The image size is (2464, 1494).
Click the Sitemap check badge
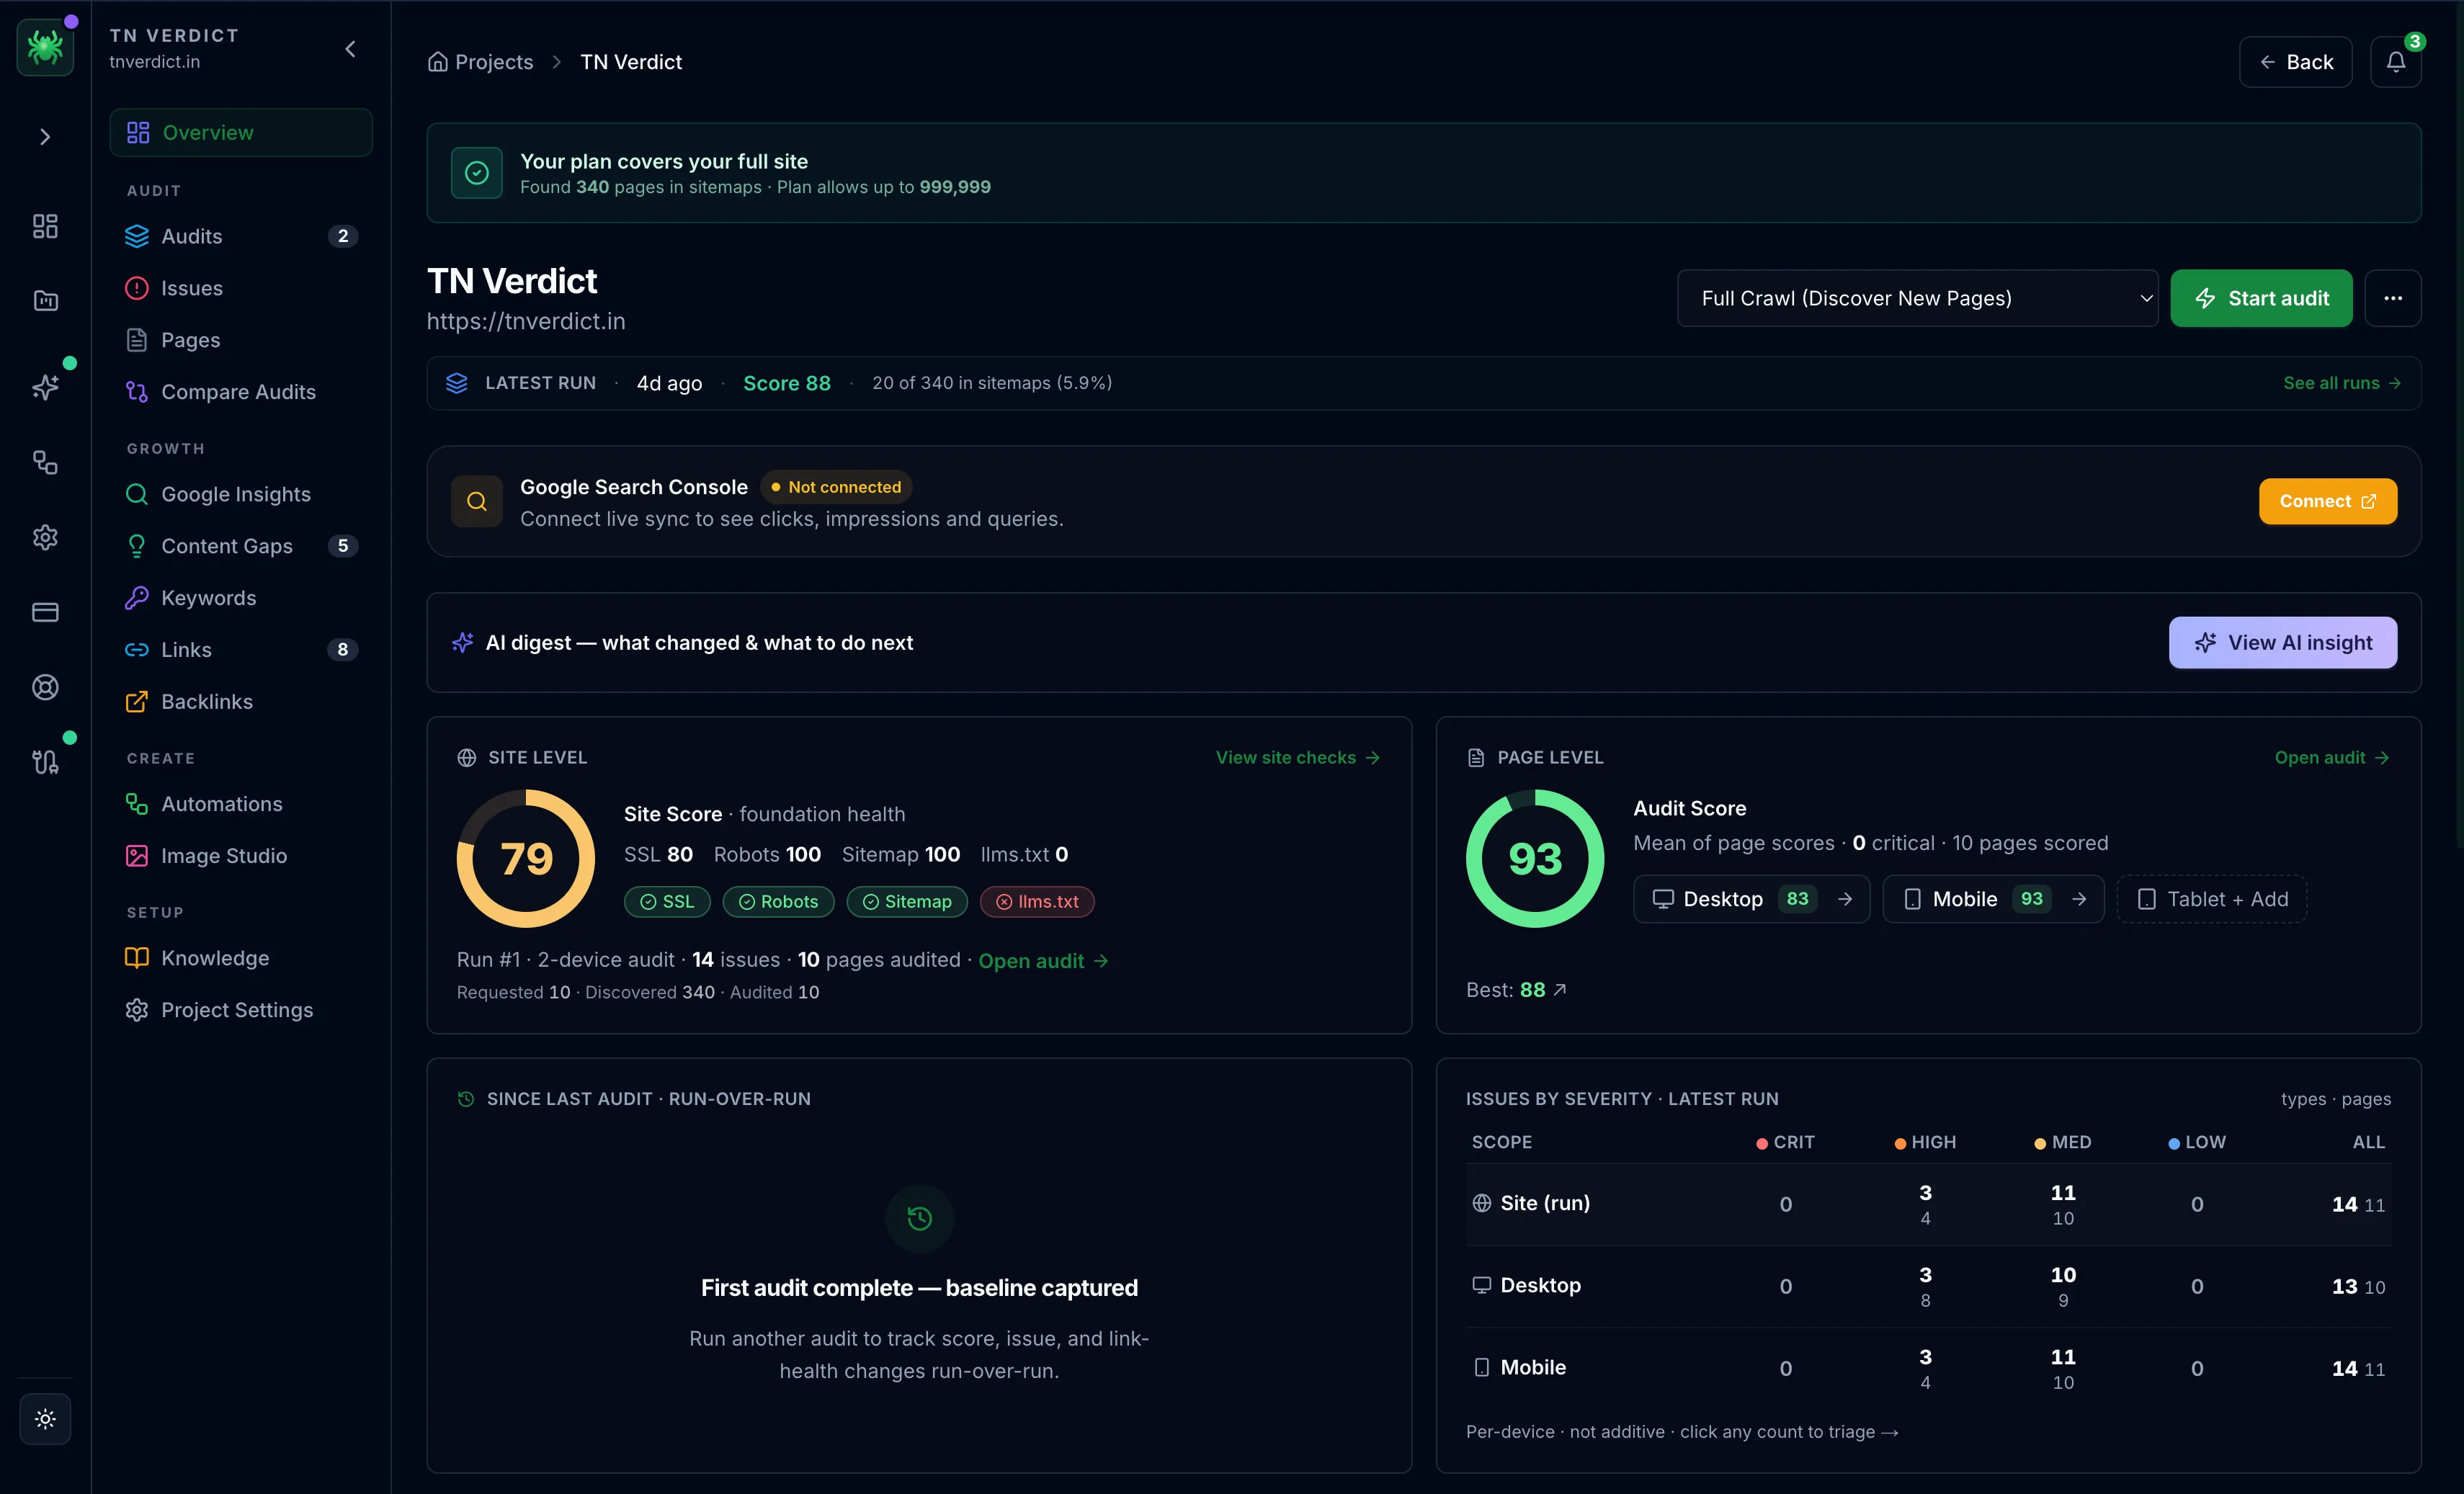[907, 901]
